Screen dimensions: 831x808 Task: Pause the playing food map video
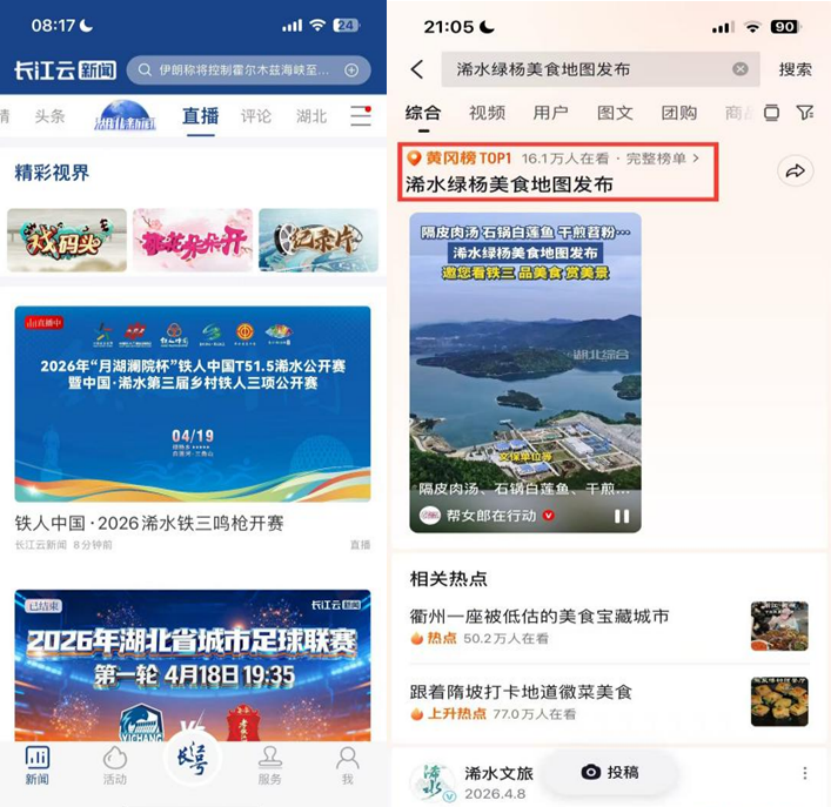(622, 516)
